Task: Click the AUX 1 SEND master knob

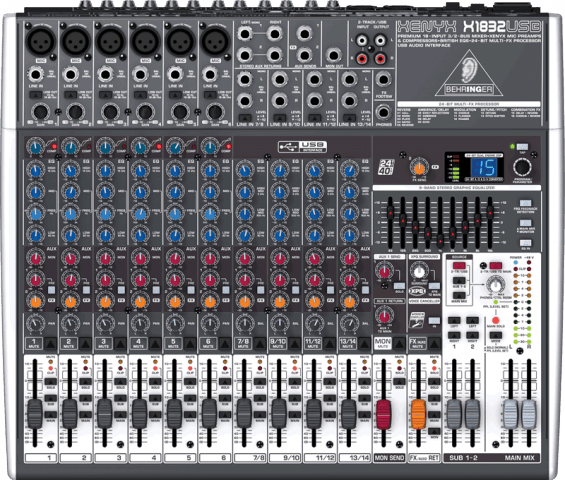Action: click(x=384, y=272)
